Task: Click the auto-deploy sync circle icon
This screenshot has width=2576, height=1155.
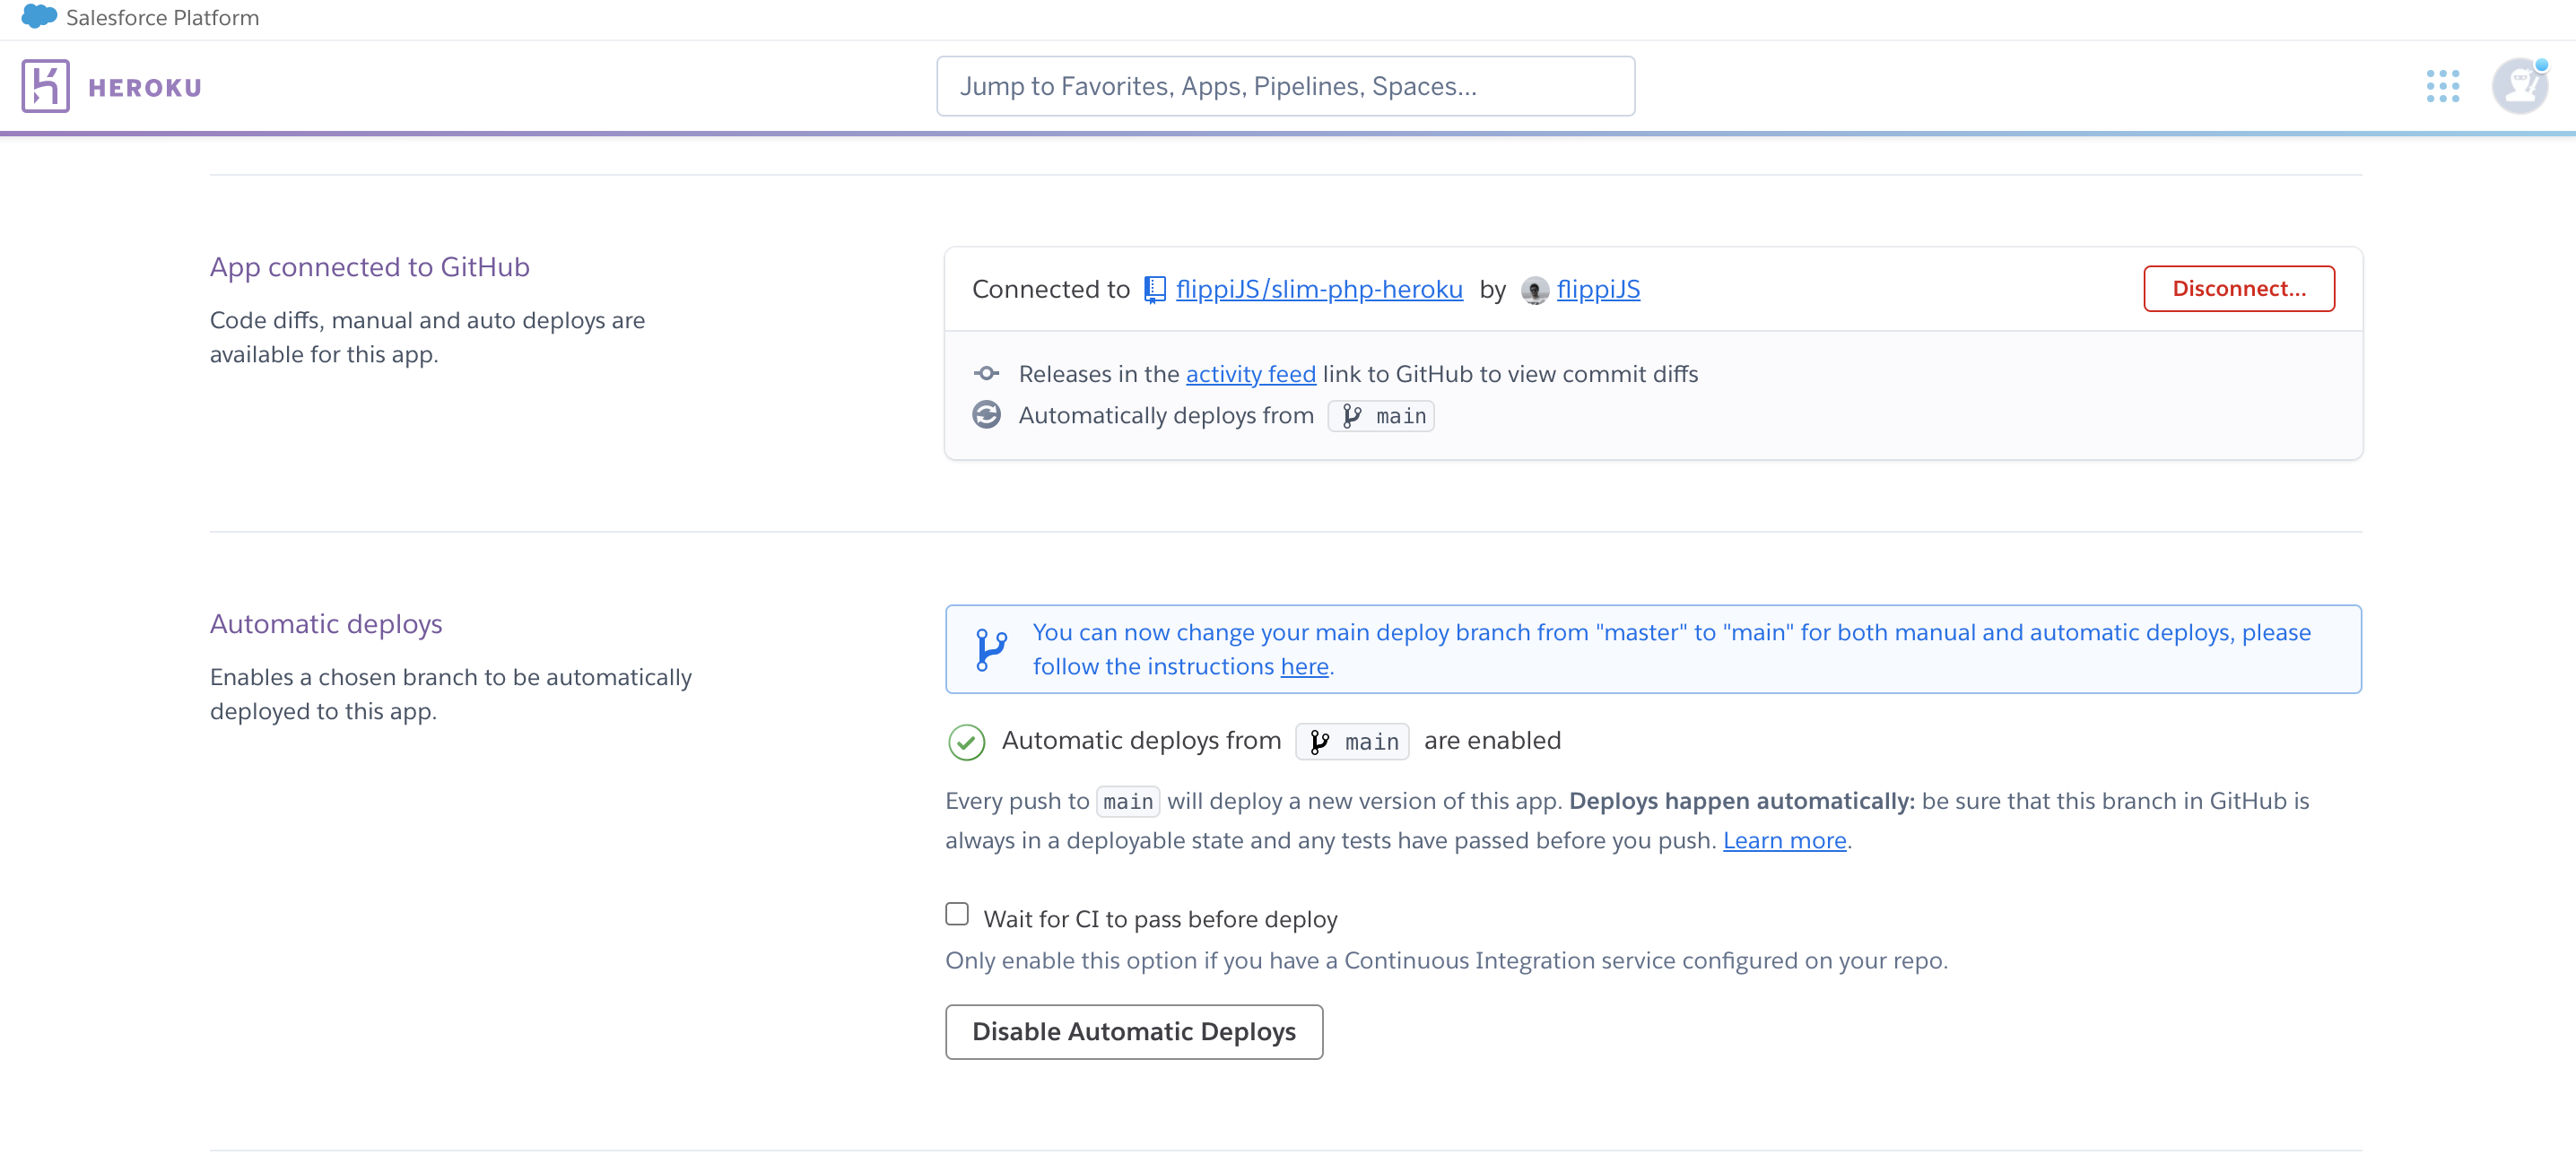Action: pyautogui.click(x=986, y=415)
